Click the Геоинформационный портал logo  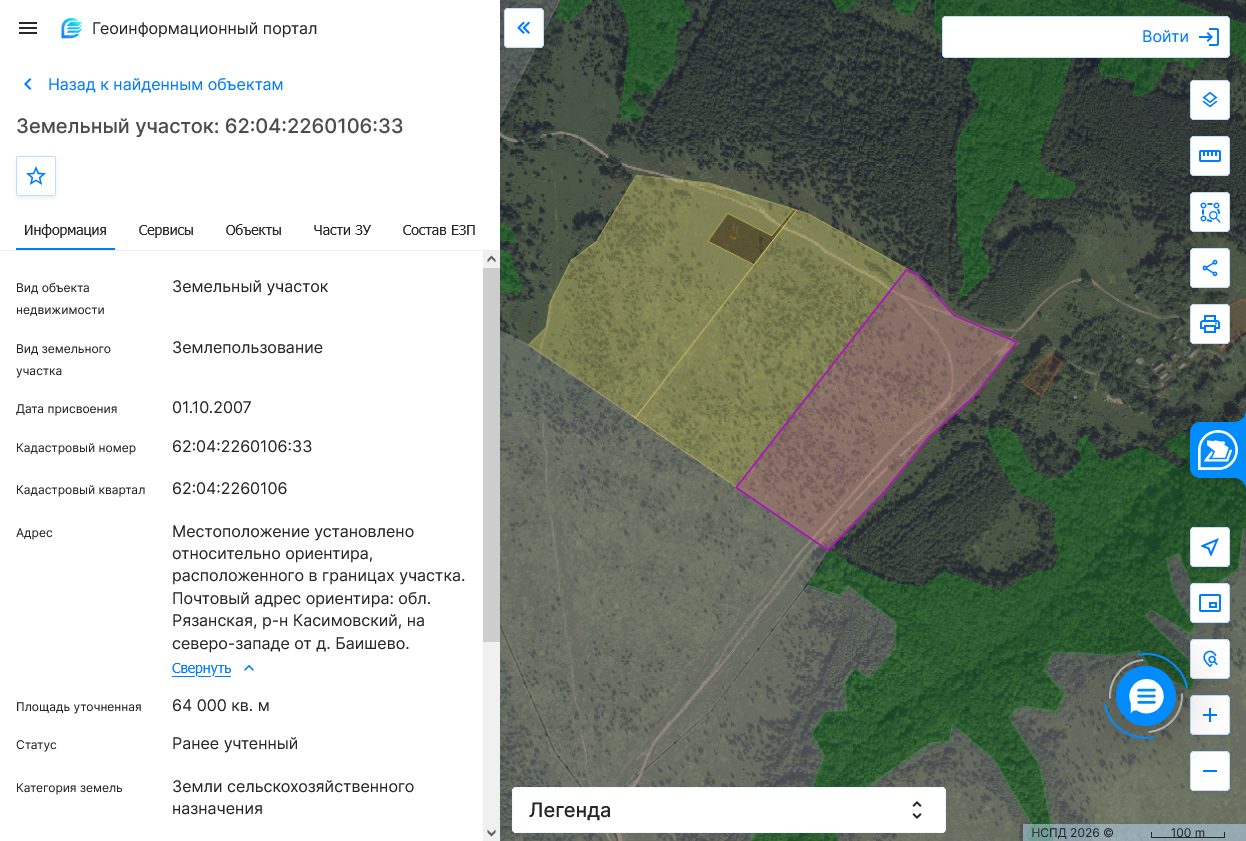(x=189, y=28)
